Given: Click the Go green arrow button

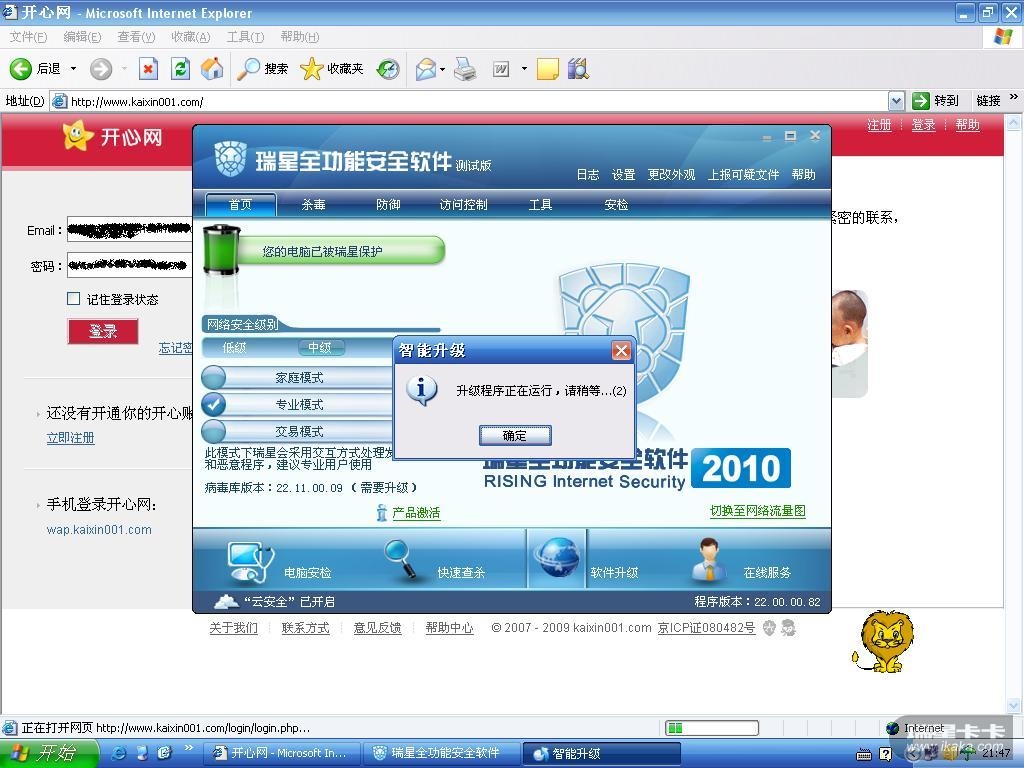Looking at the screenshot, I should pyautogui.click(x=921, y=101).
